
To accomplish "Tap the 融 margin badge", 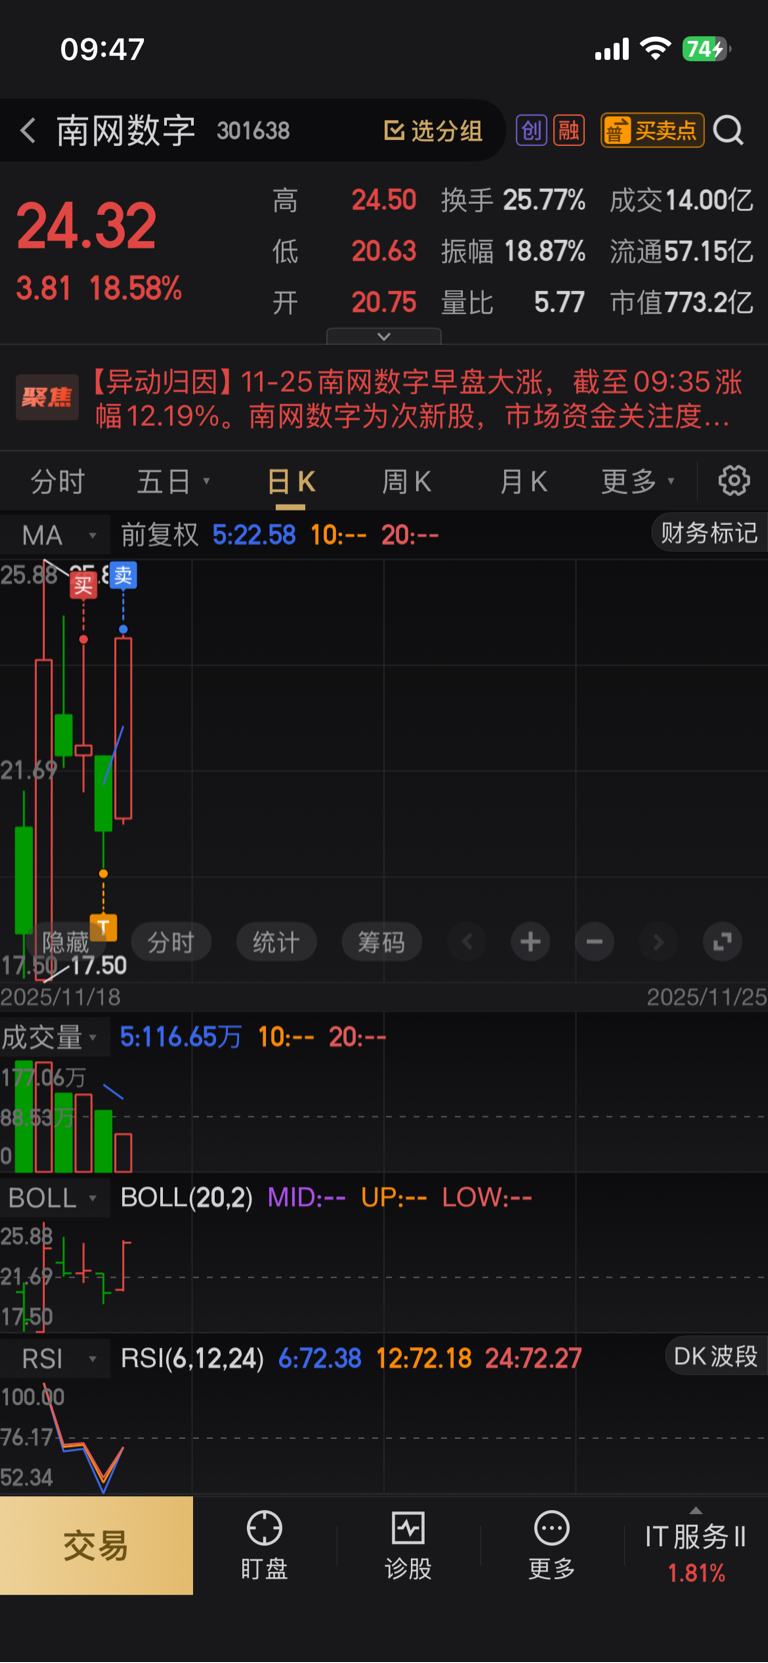I will click(x=569, y=130).
